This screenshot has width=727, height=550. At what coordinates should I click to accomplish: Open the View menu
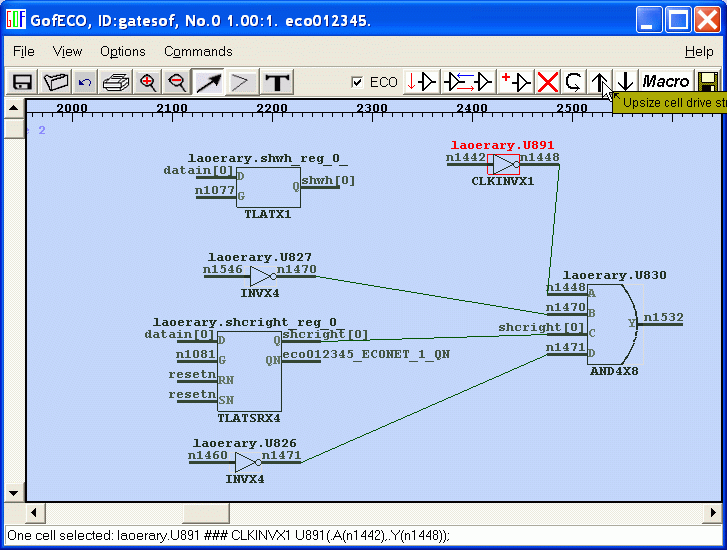pos(67,51)
